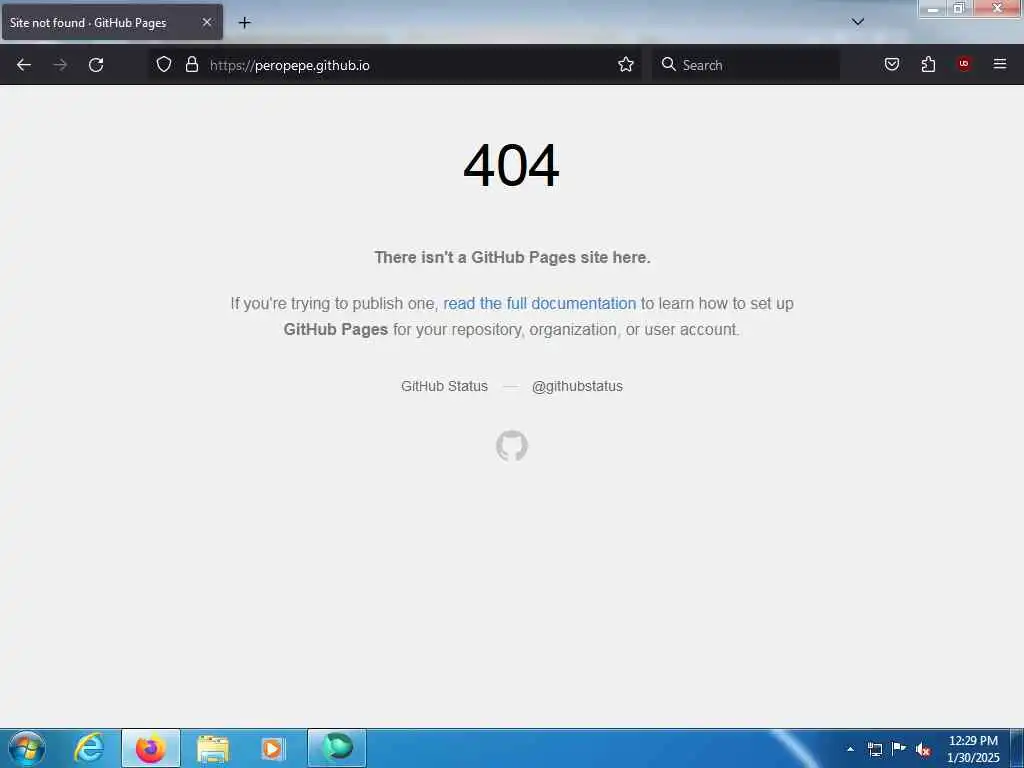Follow the GitHub Status link
This screenshot has width=1024, height=768.
pyautogui.click(x=444, y=386)
